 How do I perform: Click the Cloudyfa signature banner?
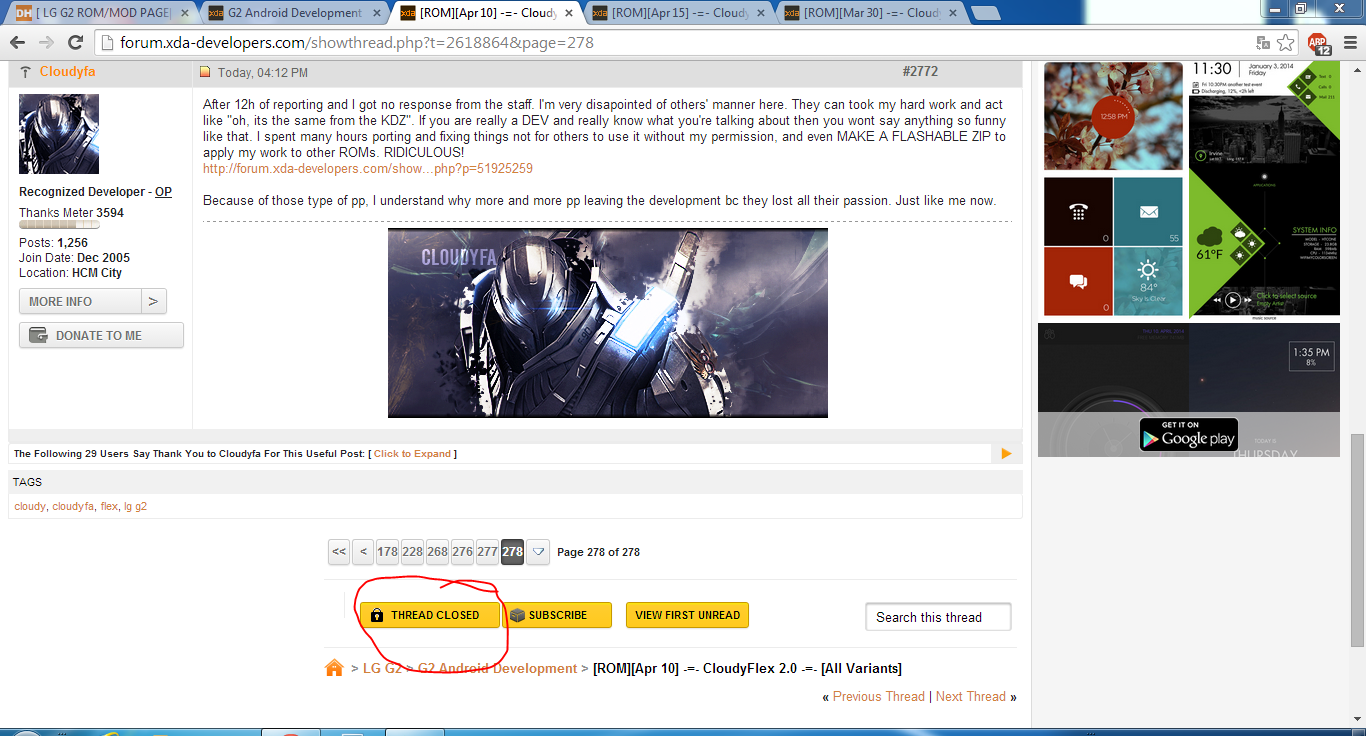[x=608, y=323]
